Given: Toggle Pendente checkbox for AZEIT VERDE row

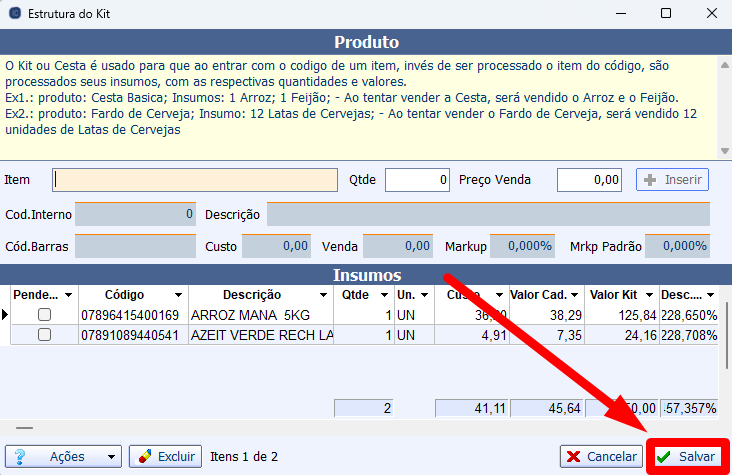Looking at the screenshot, I should click(43, 336).
